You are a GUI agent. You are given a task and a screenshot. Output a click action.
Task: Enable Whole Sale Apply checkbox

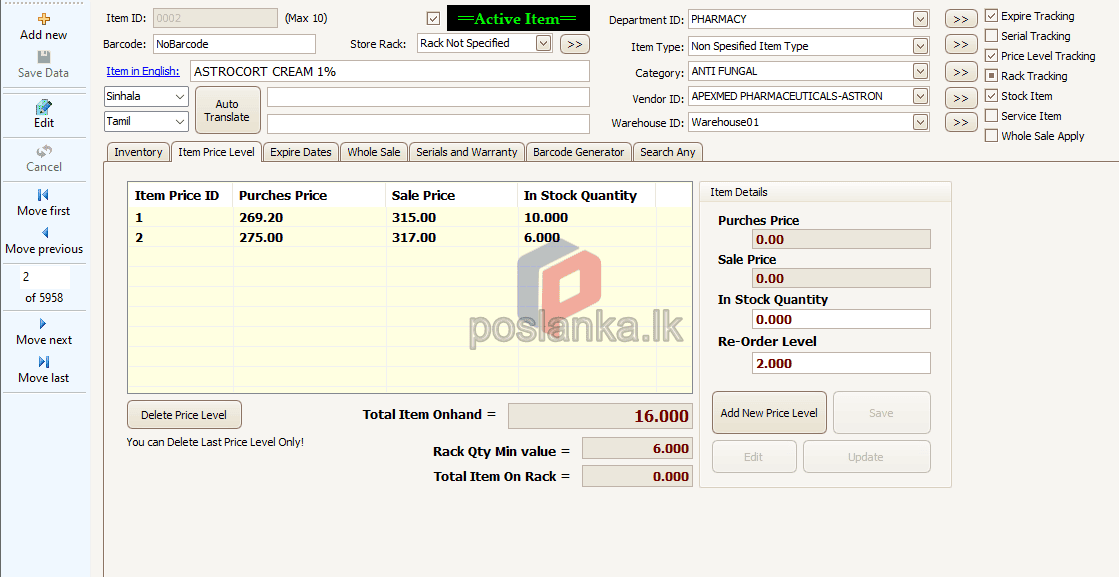(991, 136)
